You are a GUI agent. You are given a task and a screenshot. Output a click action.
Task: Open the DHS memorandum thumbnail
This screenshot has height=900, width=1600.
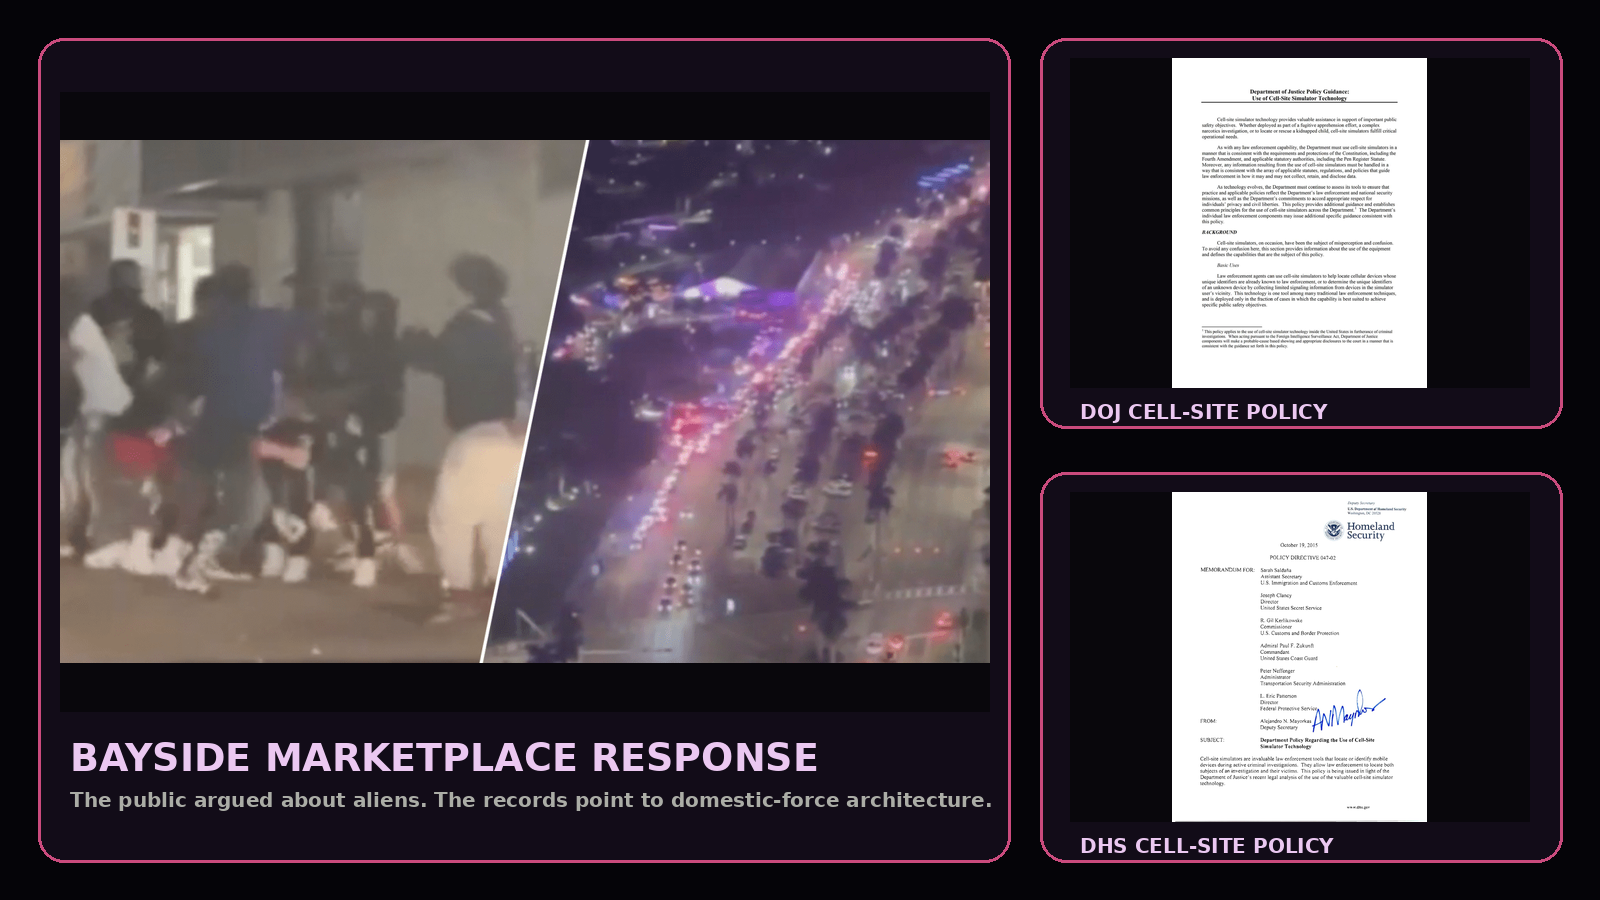(1300, 655)
